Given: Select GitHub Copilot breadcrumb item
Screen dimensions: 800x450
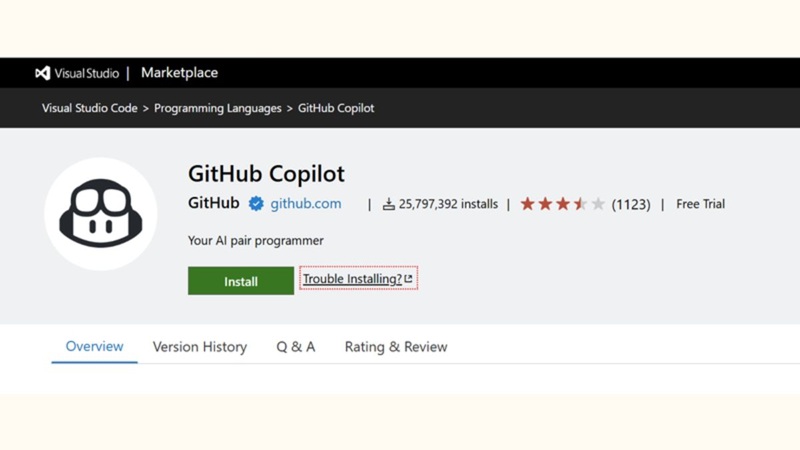Looking at the screenshot, I should tap(336, 108).
